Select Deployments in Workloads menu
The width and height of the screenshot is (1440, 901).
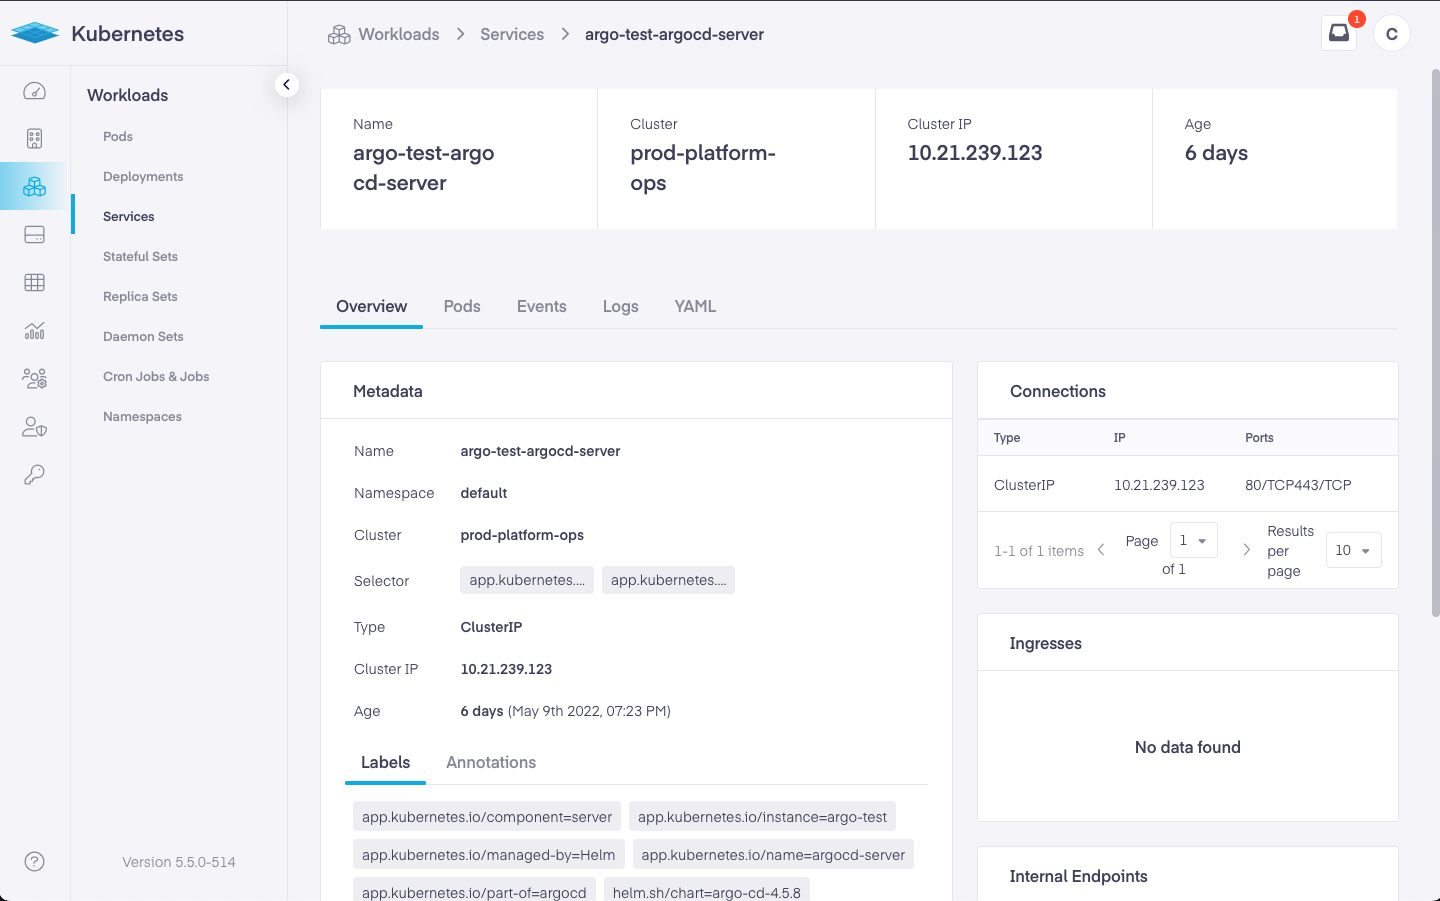click(x=143, y=177)
